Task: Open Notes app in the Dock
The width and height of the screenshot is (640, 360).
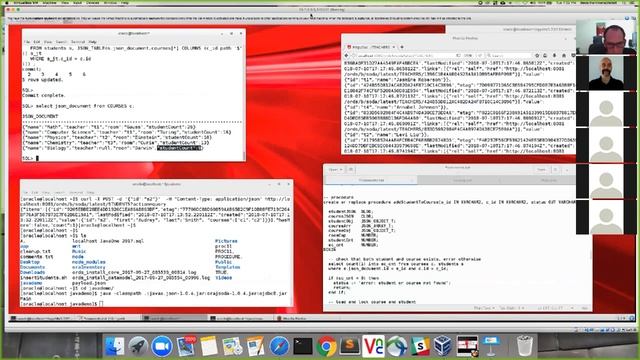Action: [x=209, y=346]
